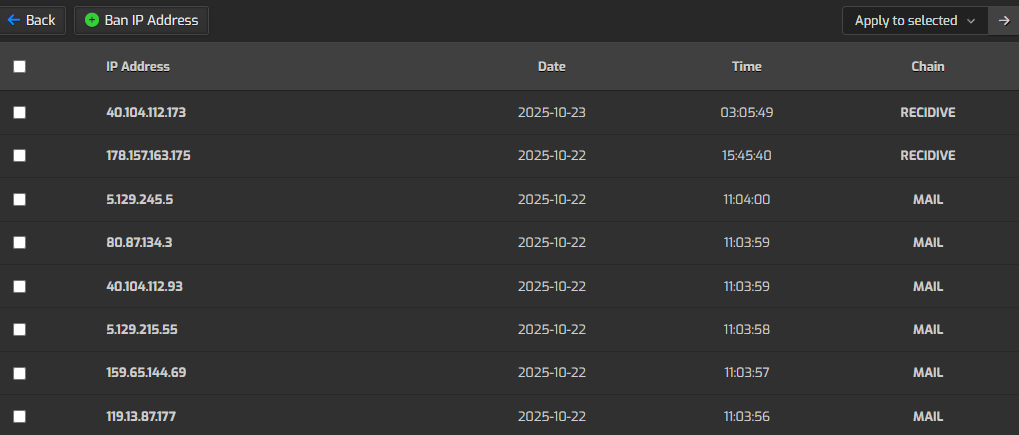Viewport: 1019px width, 435px height.
Task: Click the blue back arrow icon
Action: (14, 20)
